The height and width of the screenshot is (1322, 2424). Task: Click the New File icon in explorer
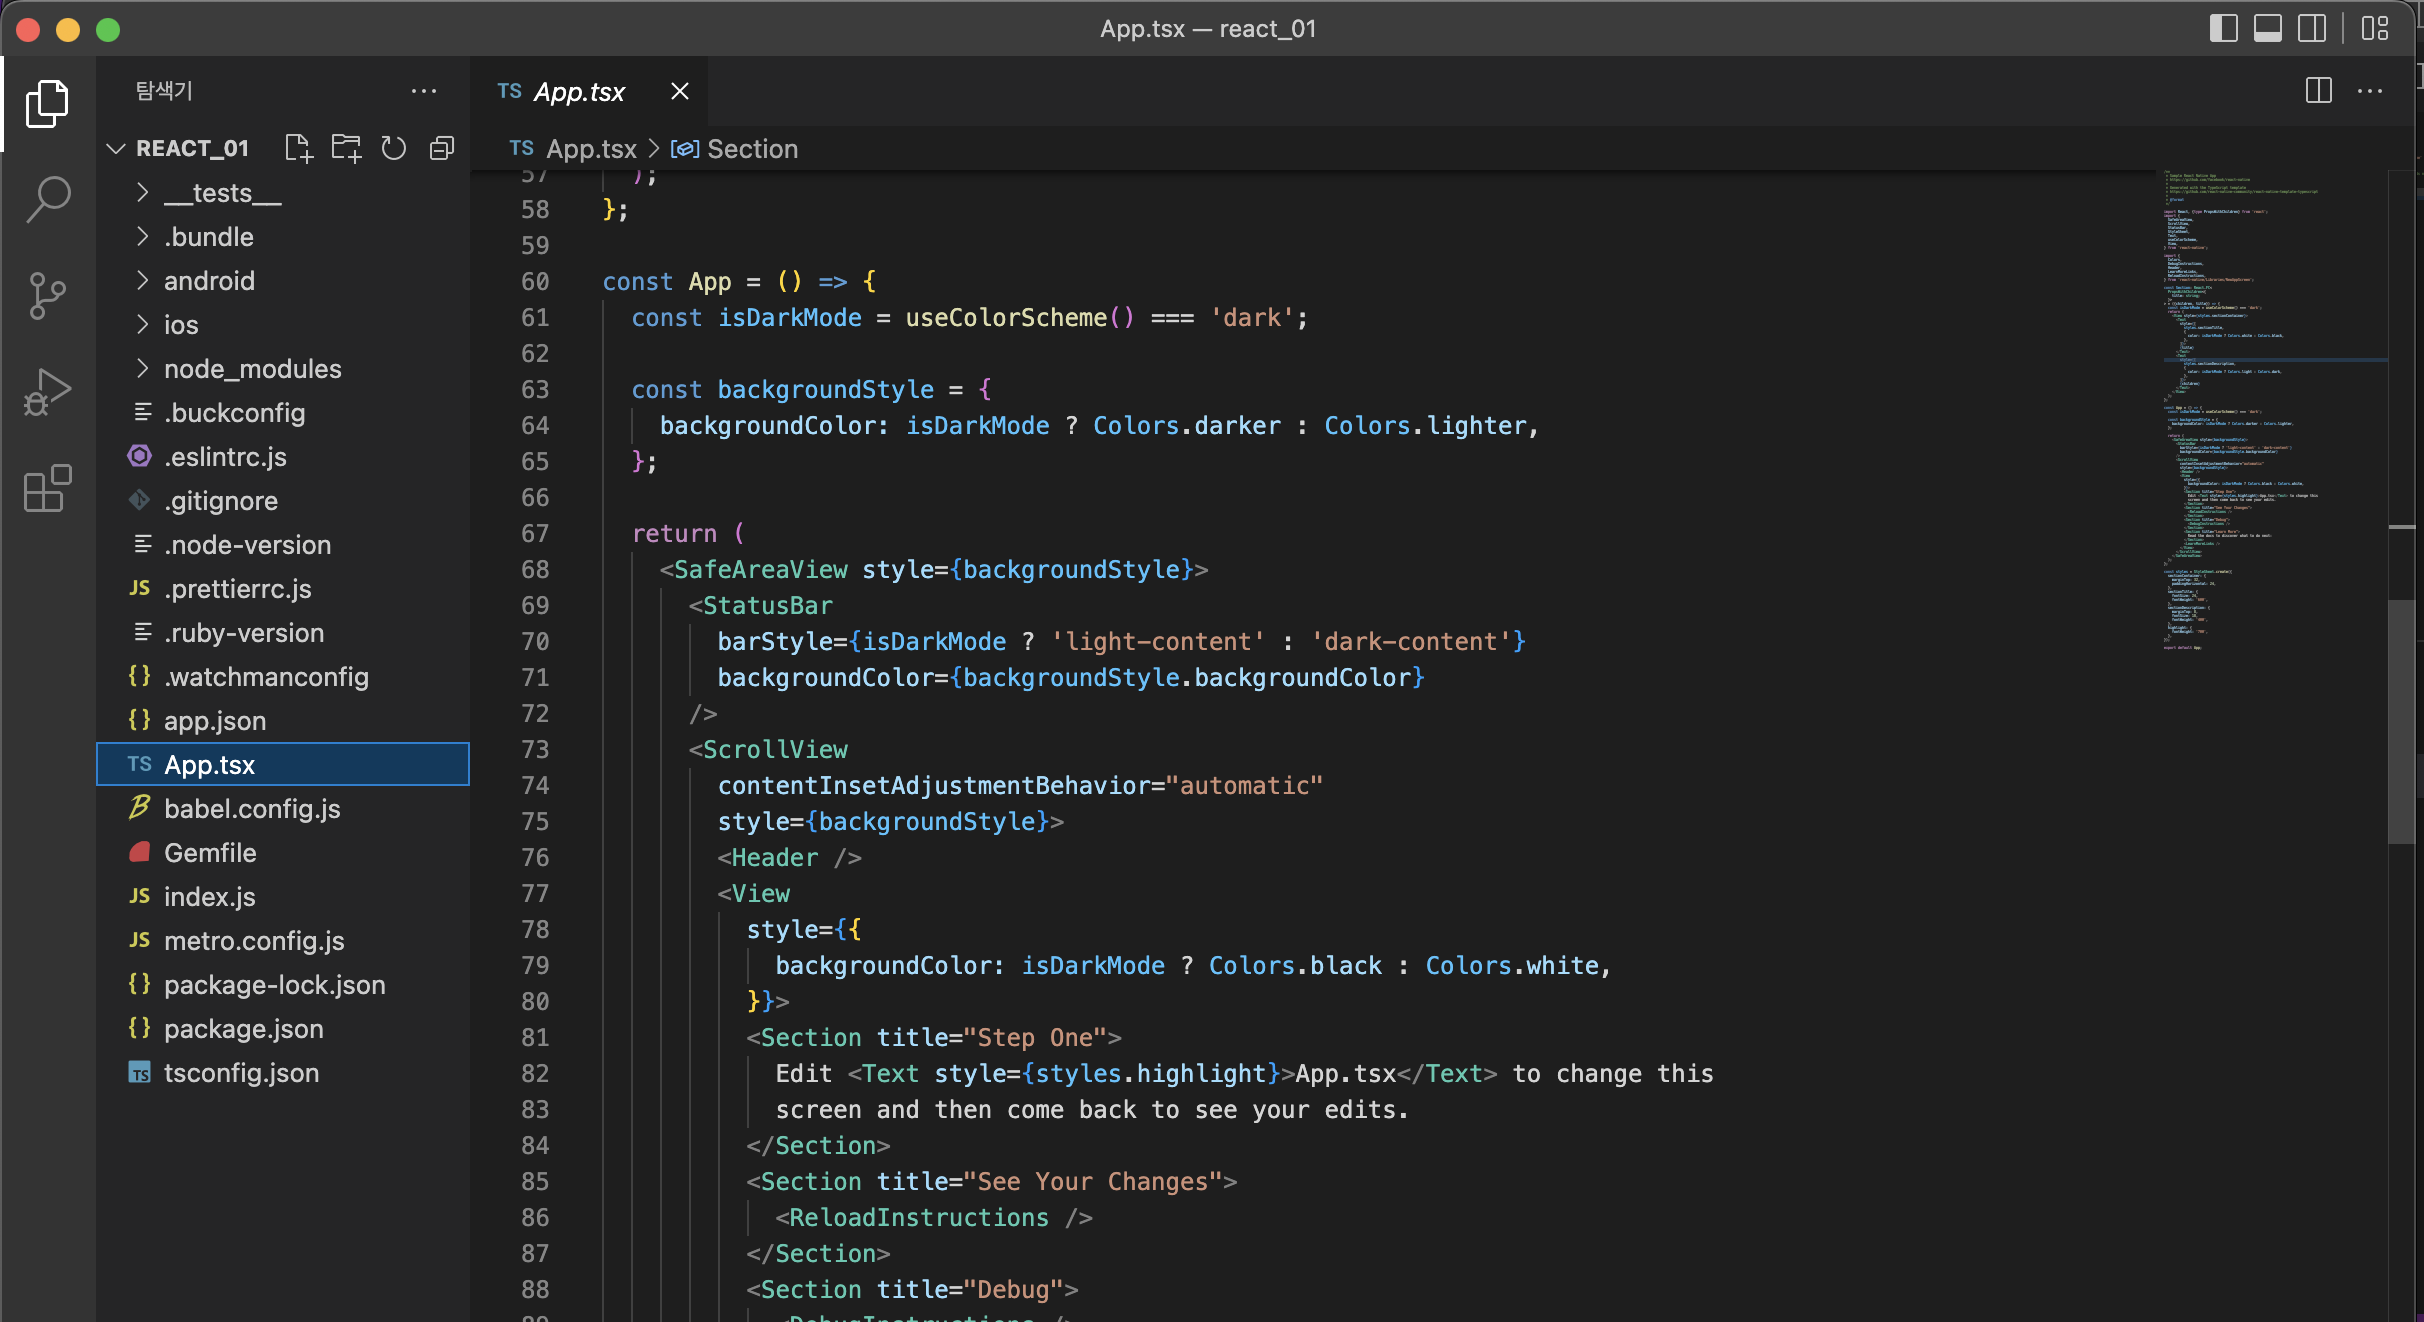298,149
